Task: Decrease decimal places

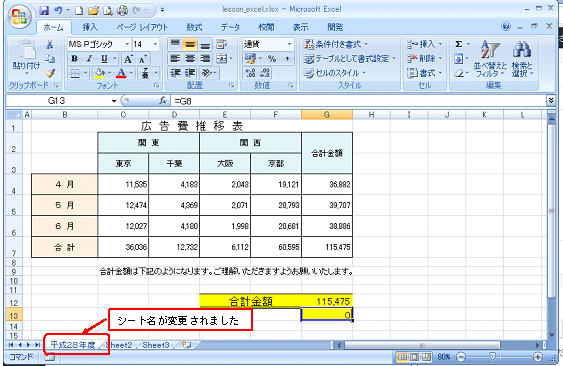Action: 265,73
